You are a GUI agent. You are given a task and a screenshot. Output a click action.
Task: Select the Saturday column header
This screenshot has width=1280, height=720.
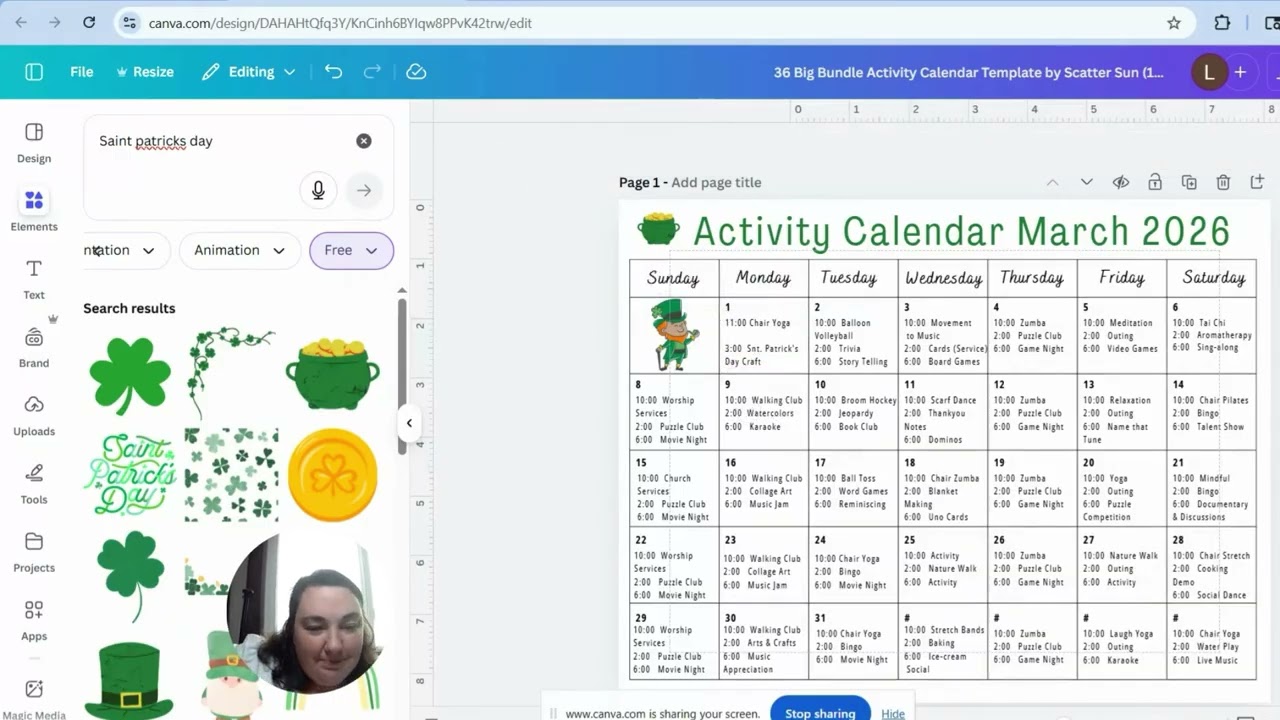1213,278
